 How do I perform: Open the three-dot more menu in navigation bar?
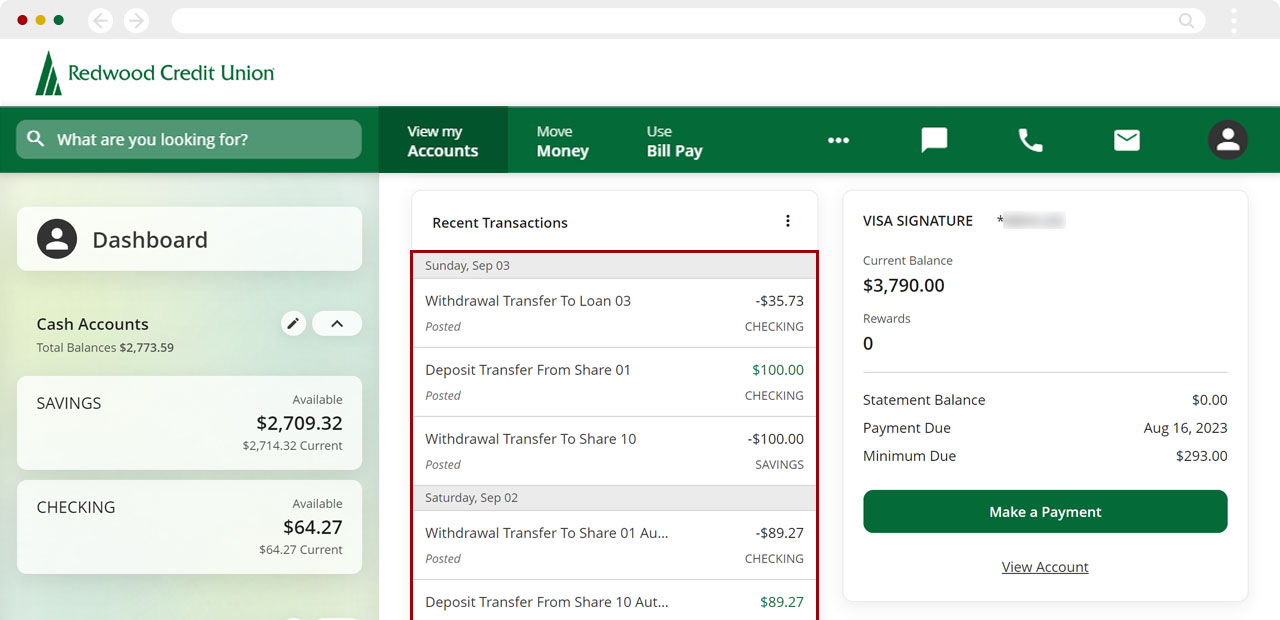click(838, 140)
